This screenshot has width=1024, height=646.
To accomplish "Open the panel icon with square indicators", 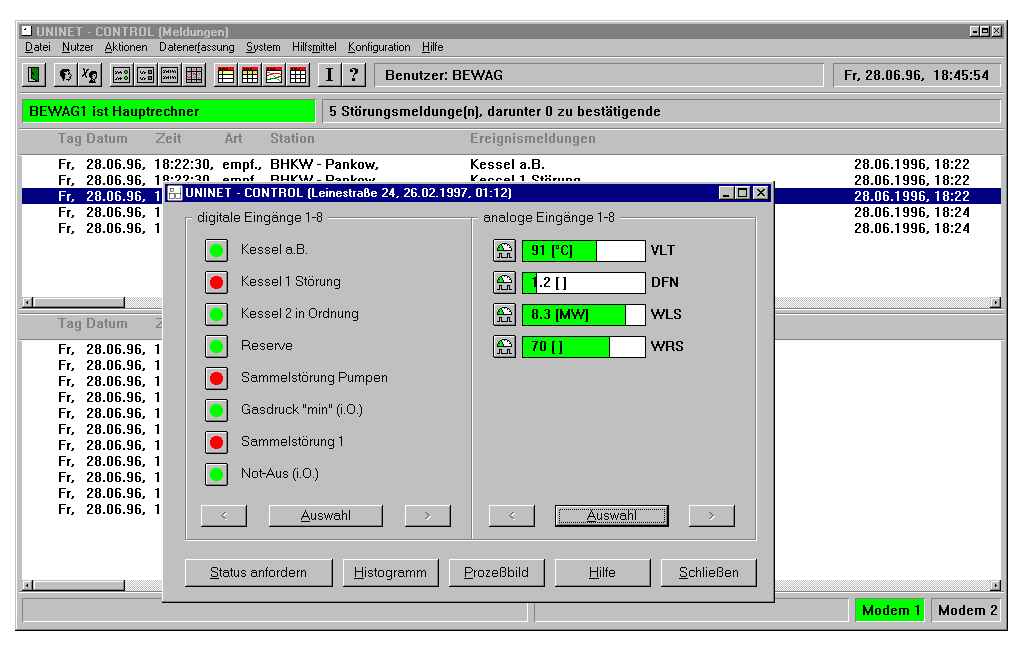I will 146,75.
